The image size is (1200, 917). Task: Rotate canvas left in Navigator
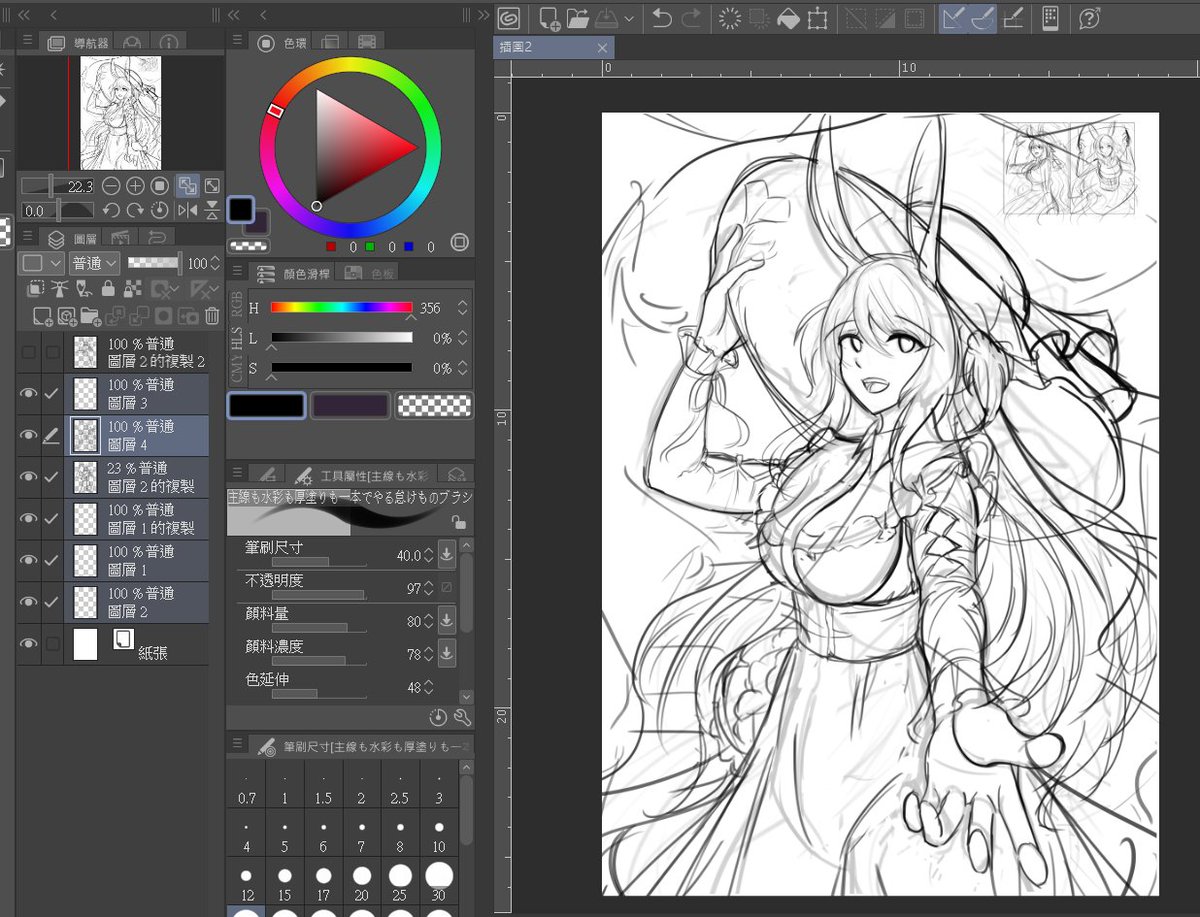(x=111, y=210)
